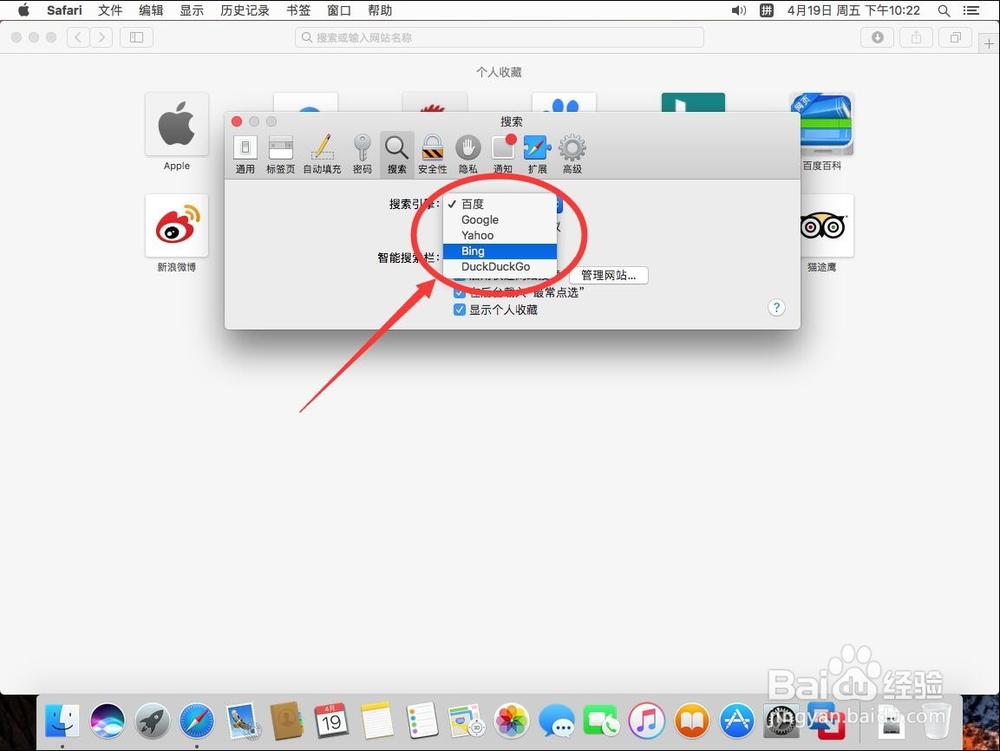
Task: Open App Store in the dock
Action: pos(737,721)
